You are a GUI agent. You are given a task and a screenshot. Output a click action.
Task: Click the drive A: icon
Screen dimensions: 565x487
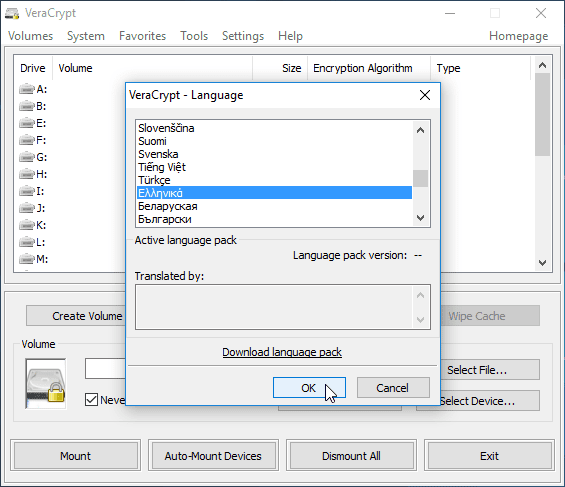27,89
